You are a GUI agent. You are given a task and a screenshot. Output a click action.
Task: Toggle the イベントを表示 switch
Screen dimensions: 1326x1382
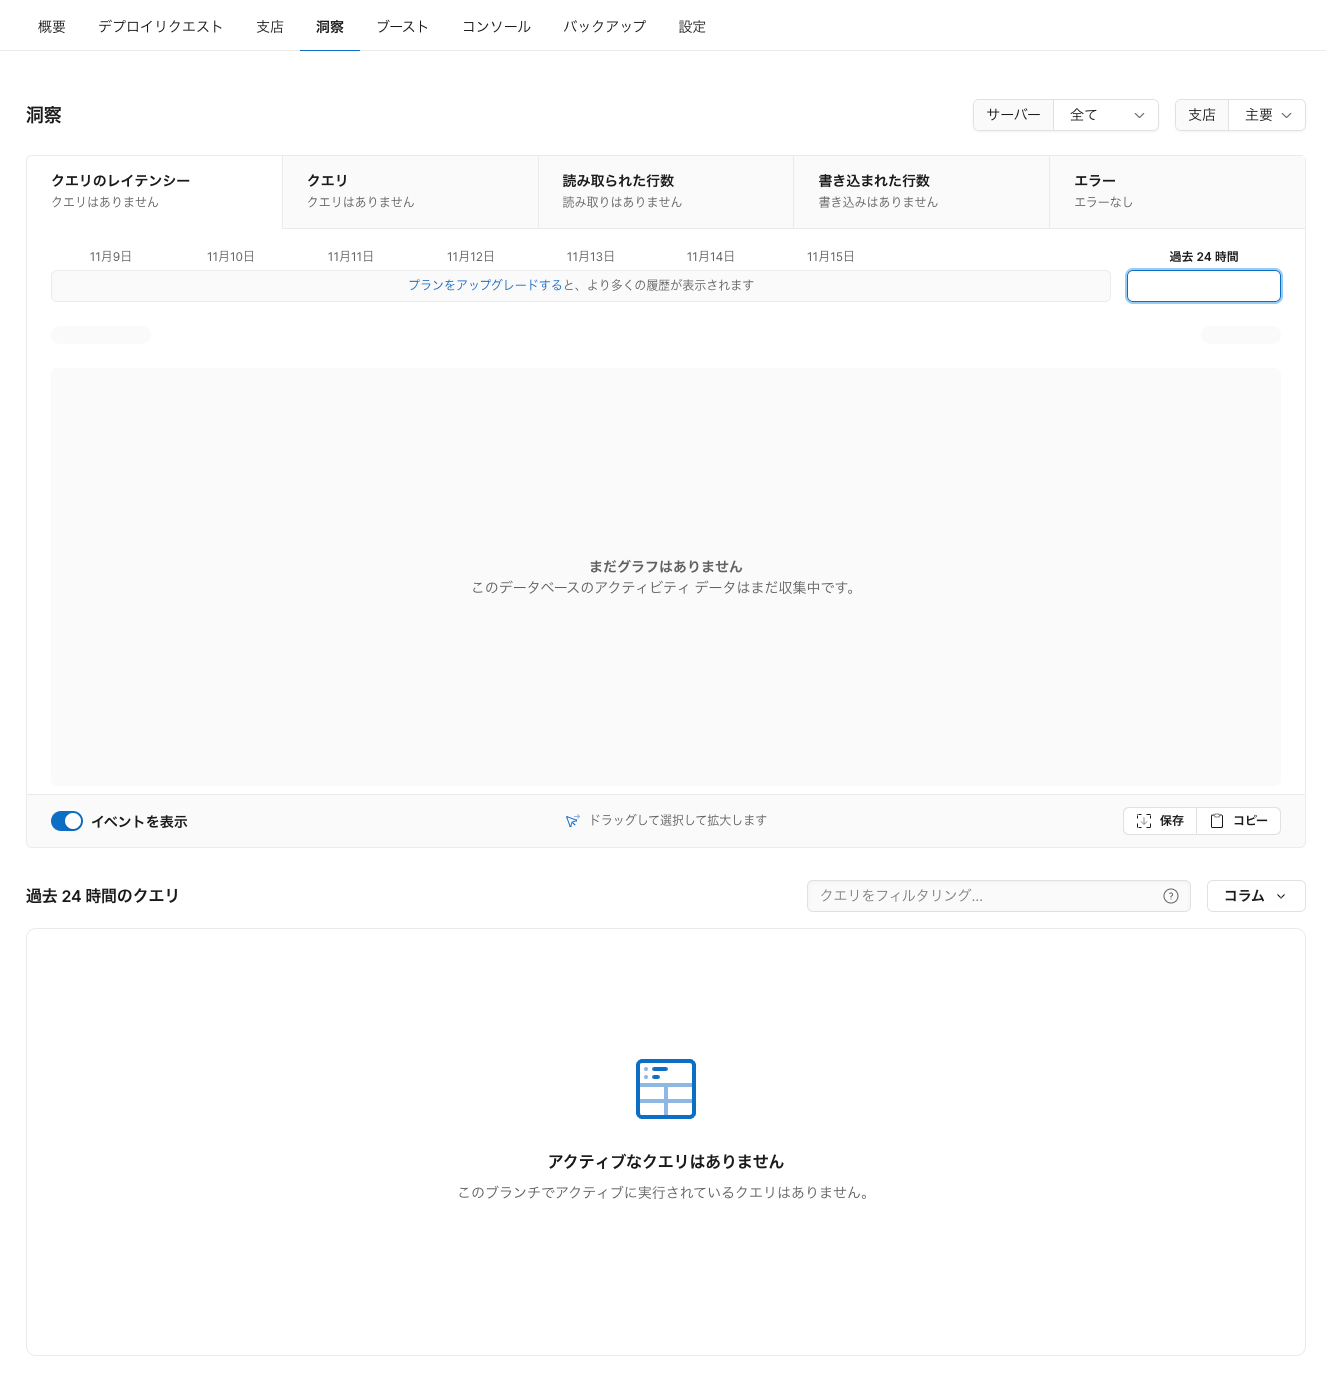tap(67, 821)
